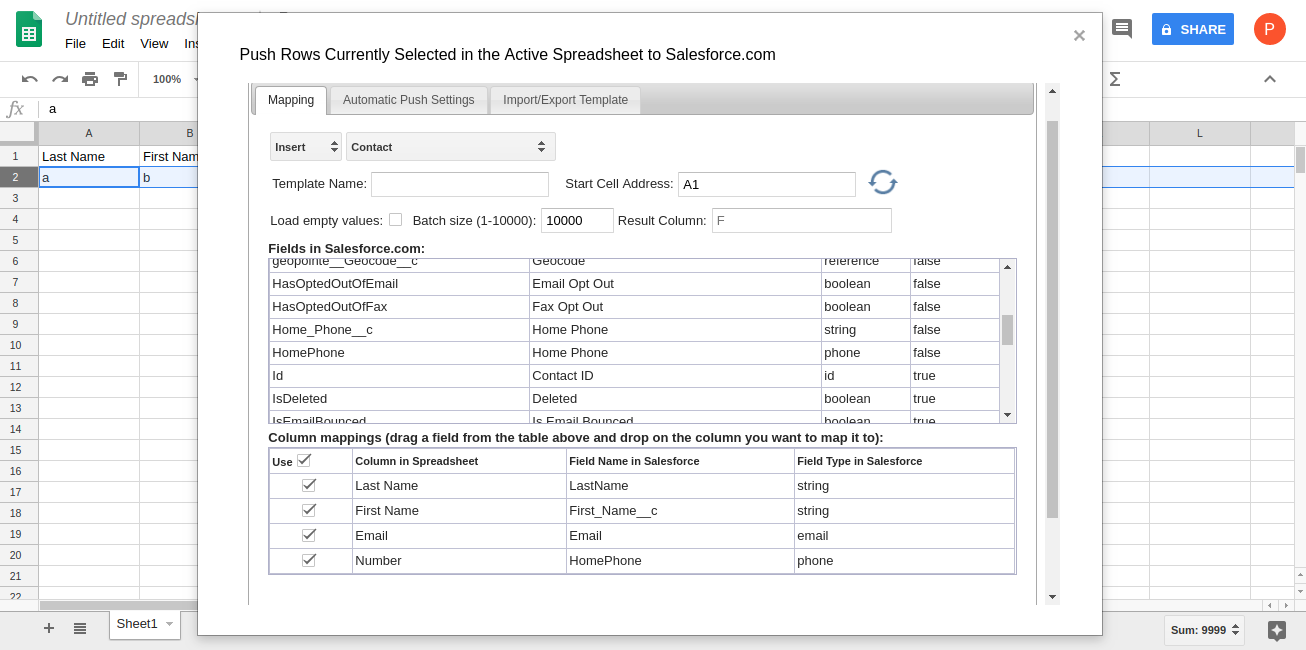This screenshot has height=650, width=1306.
Task: Open the Insert operation dropdown
Action: click(306, 147)
